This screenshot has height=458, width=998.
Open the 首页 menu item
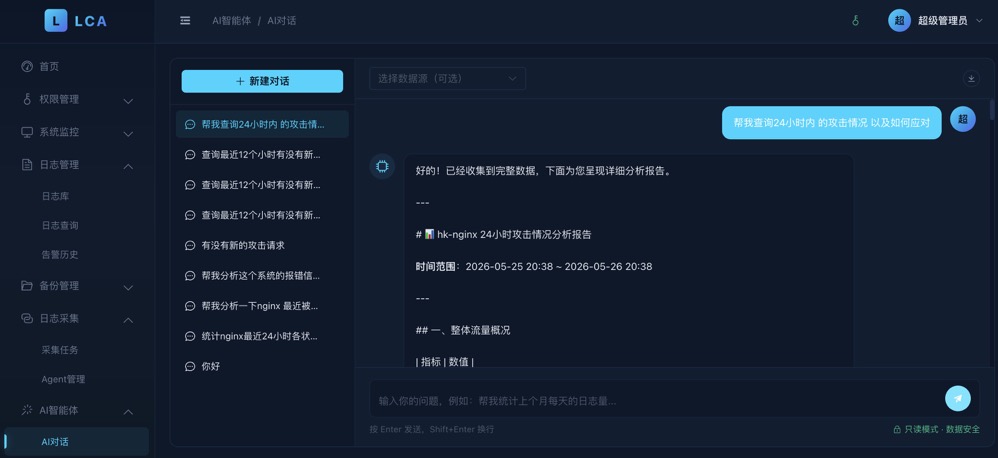click(x=76, y=66)
